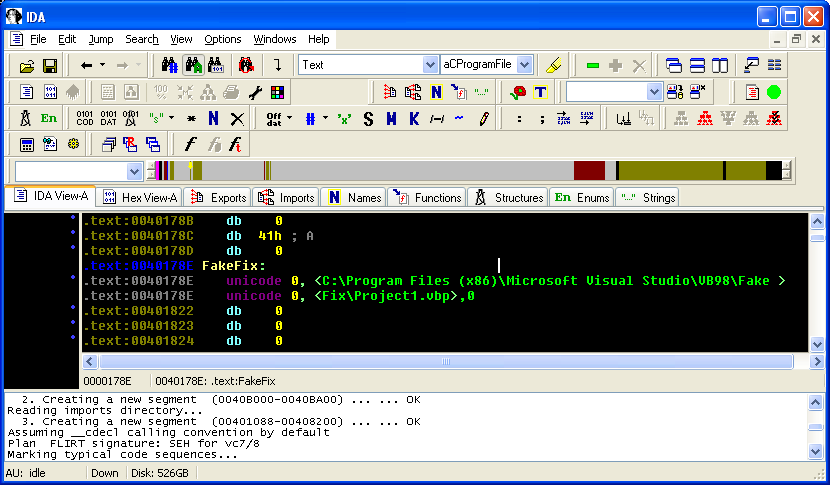Open the Options menu
Image resolution: width=830 pixels, height=485 pixels.
point(222,39)
